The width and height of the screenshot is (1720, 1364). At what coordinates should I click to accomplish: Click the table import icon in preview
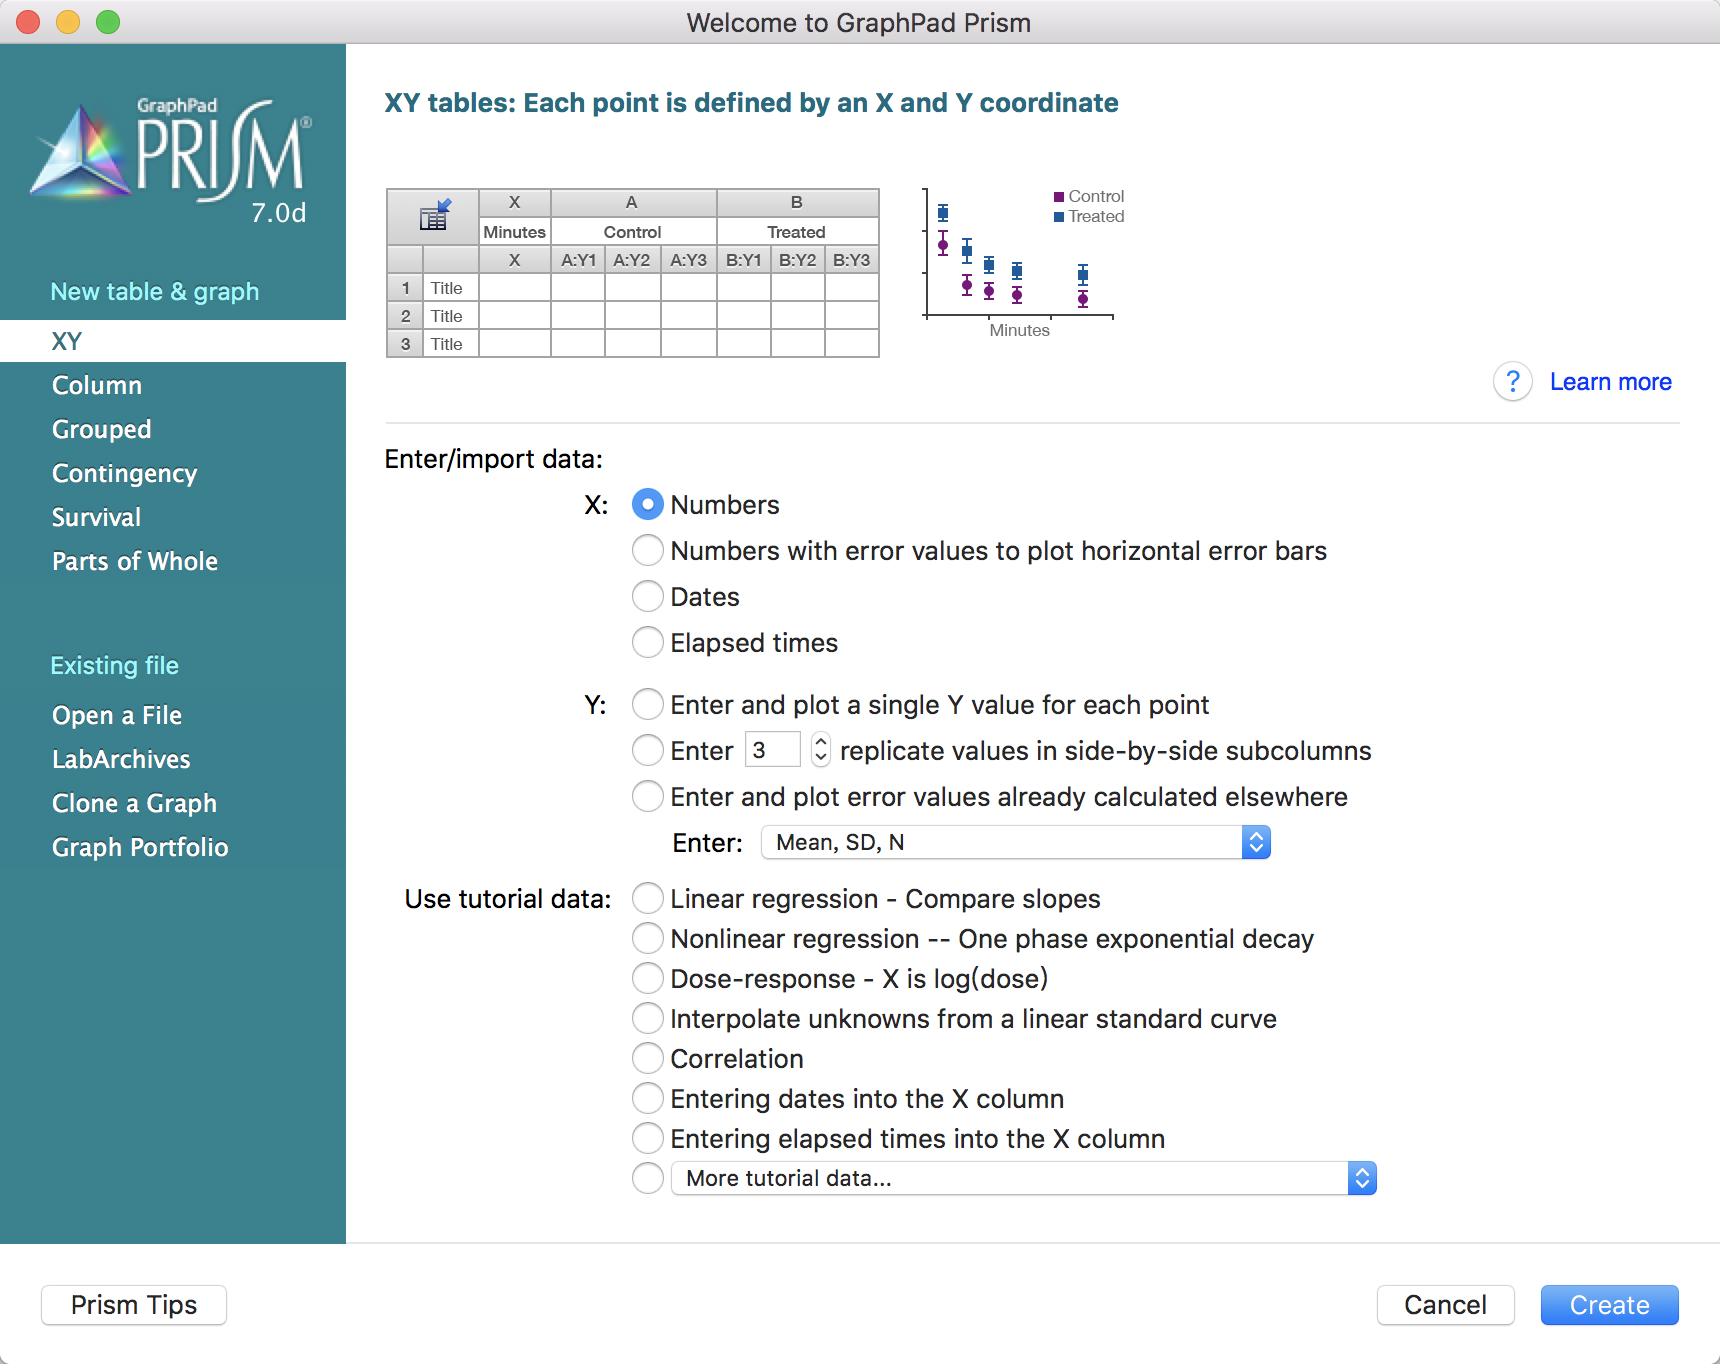click(435, 214)
